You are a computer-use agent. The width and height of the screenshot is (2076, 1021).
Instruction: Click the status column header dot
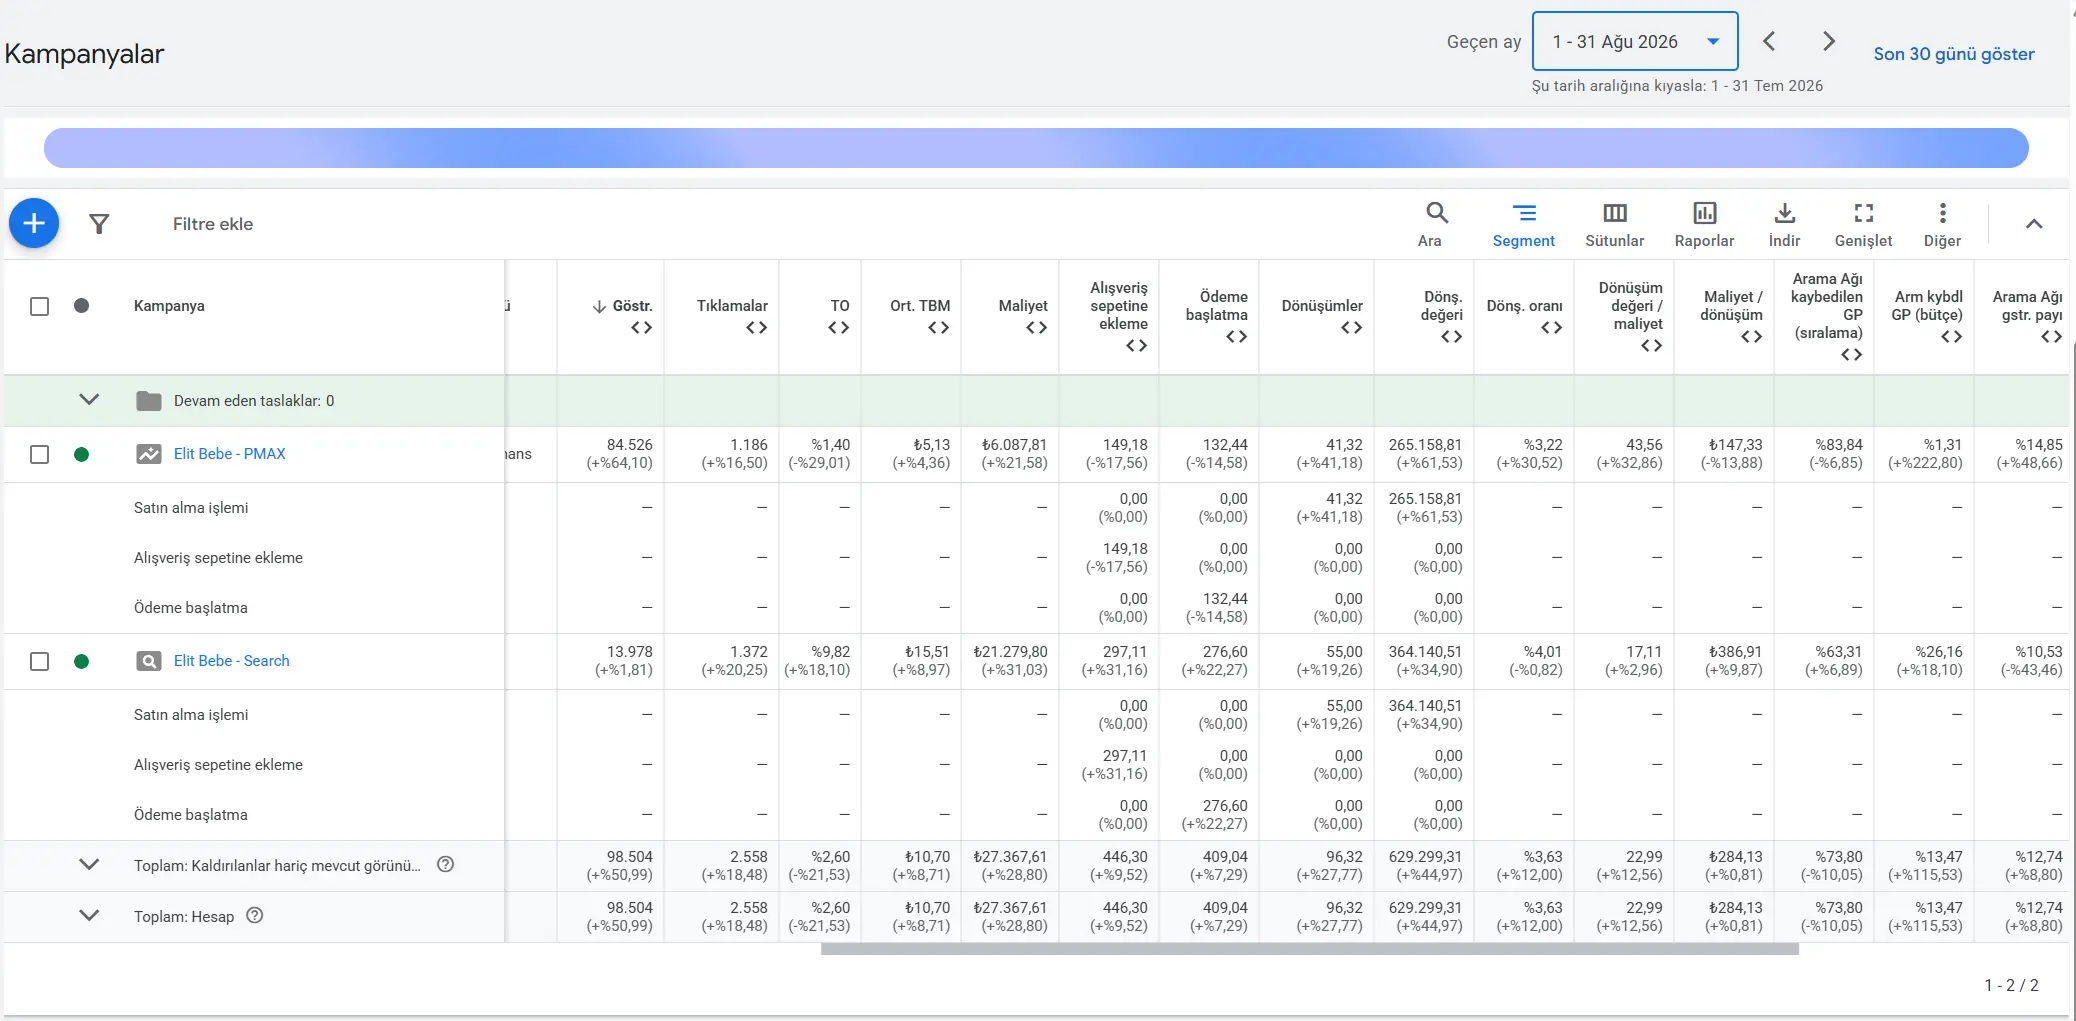tap(82, 305)
